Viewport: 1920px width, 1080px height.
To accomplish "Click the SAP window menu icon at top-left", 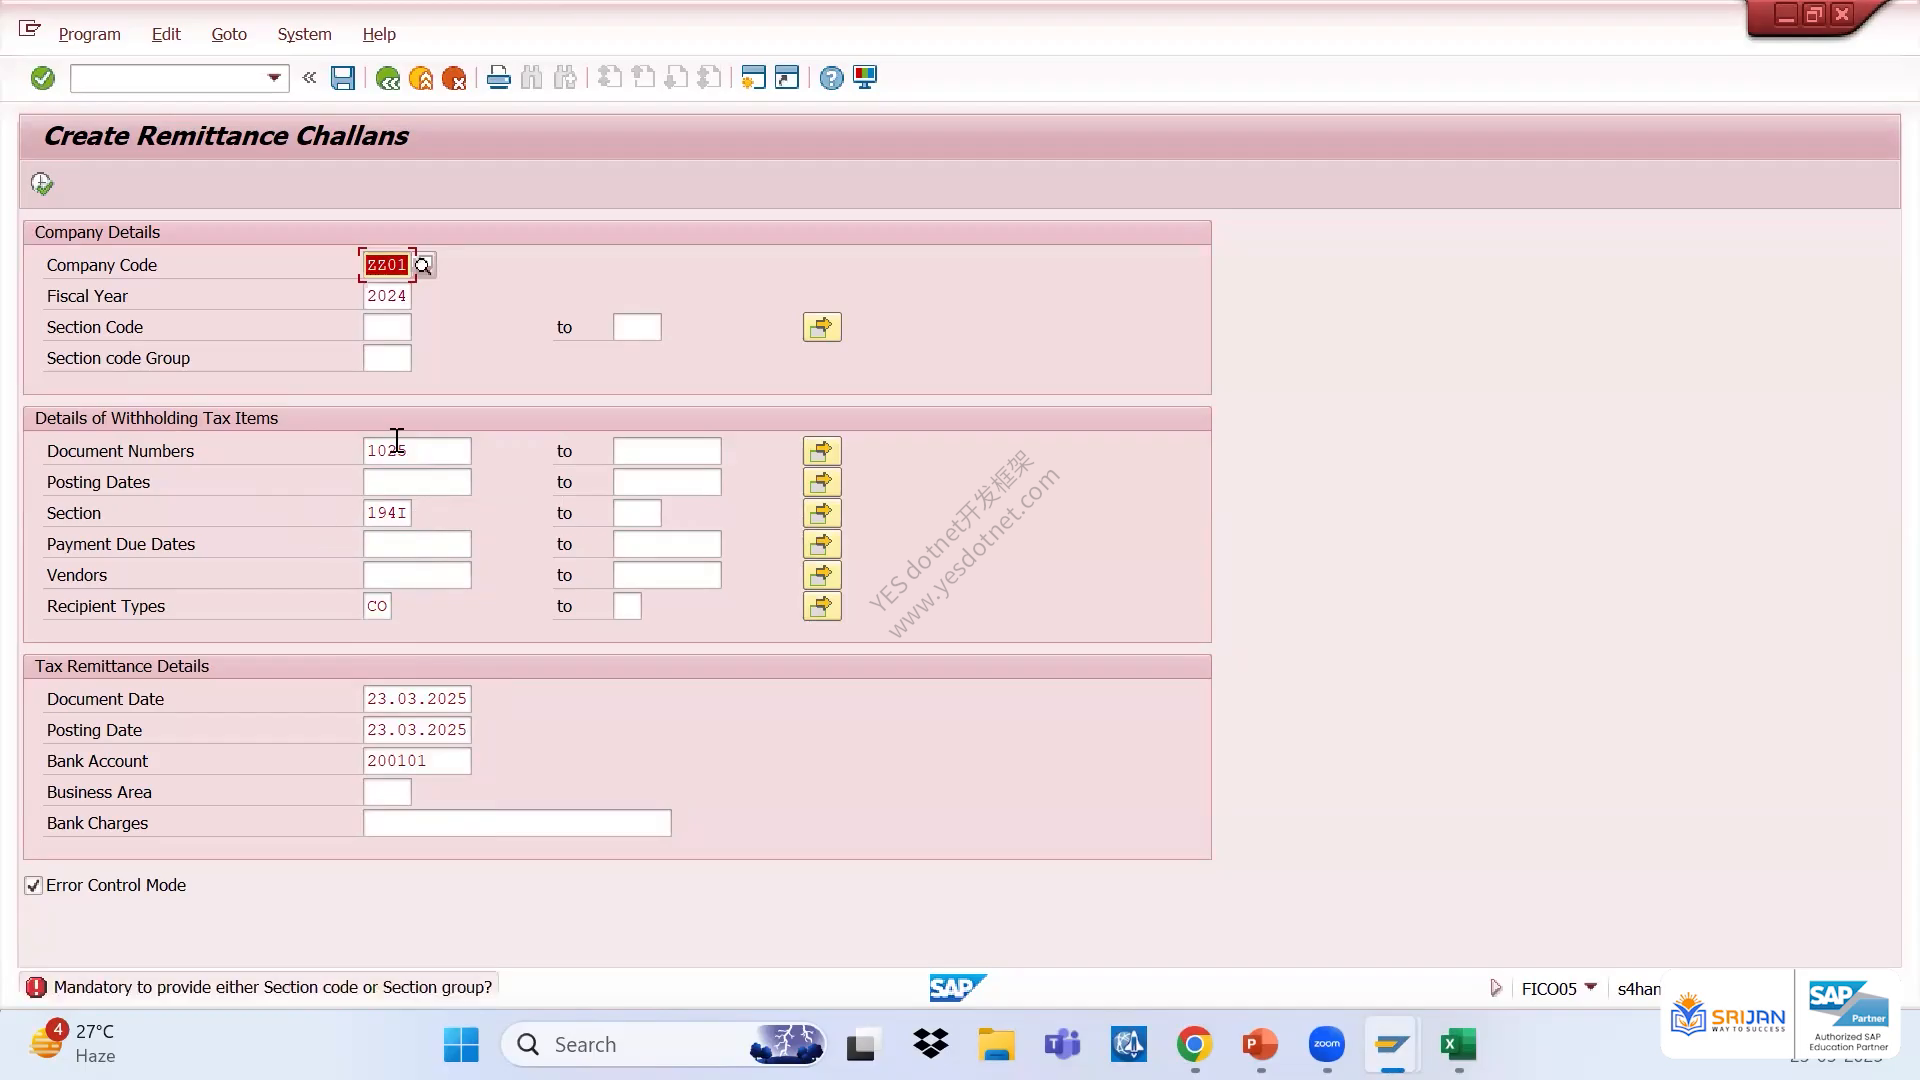I will pos(30,29).
